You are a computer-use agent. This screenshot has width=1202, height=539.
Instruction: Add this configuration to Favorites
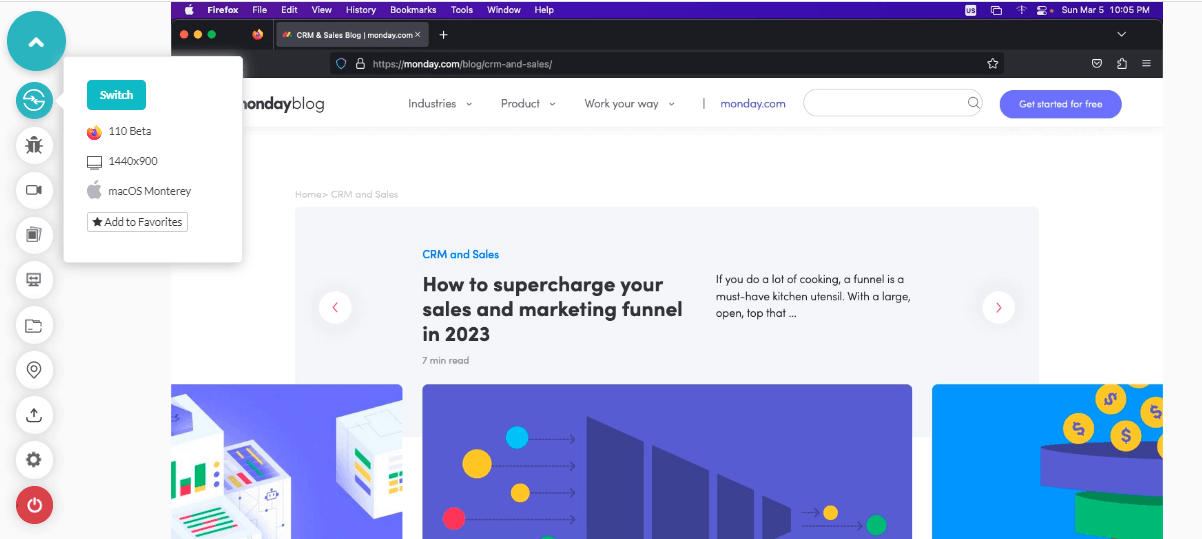[137, 222]
